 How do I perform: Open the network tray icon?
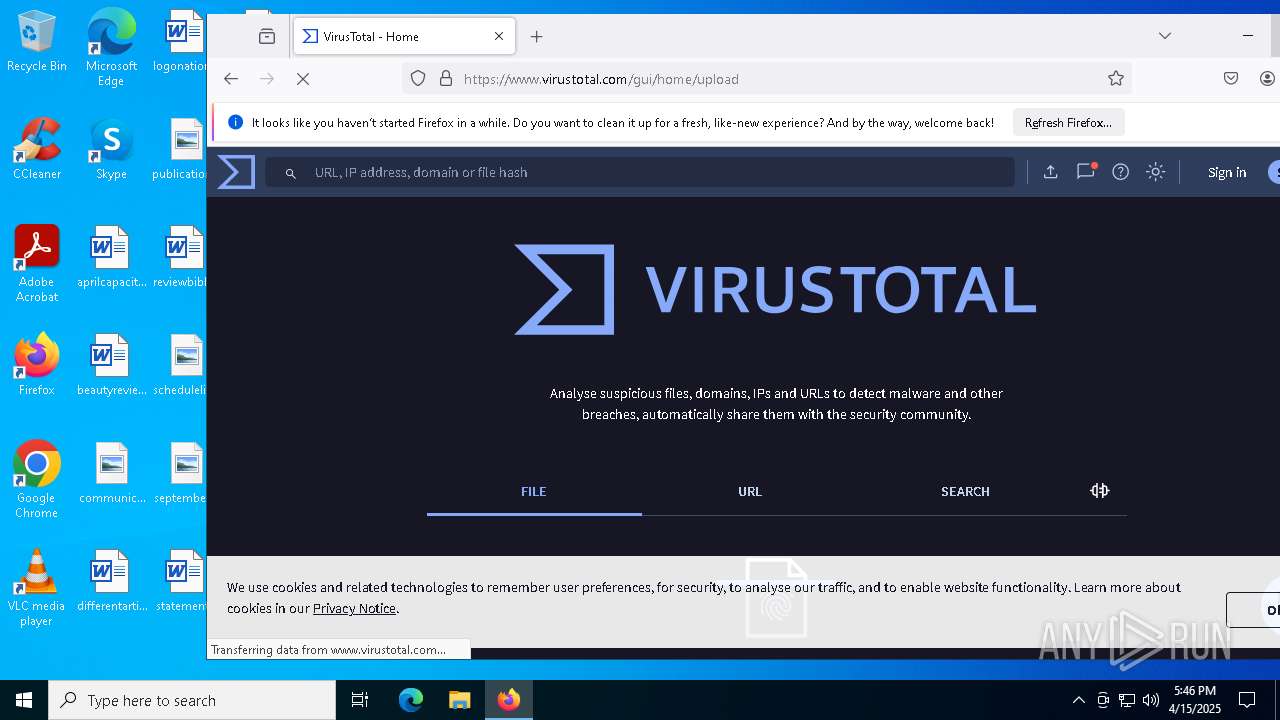[1127, 700]
